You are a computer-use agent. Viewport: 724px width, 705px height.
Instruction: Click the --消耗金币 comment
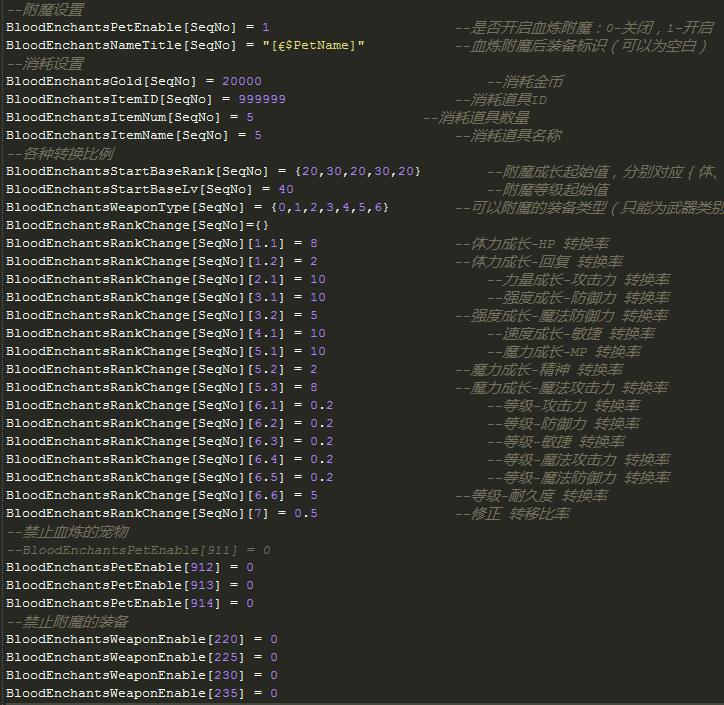pos(525,81)
